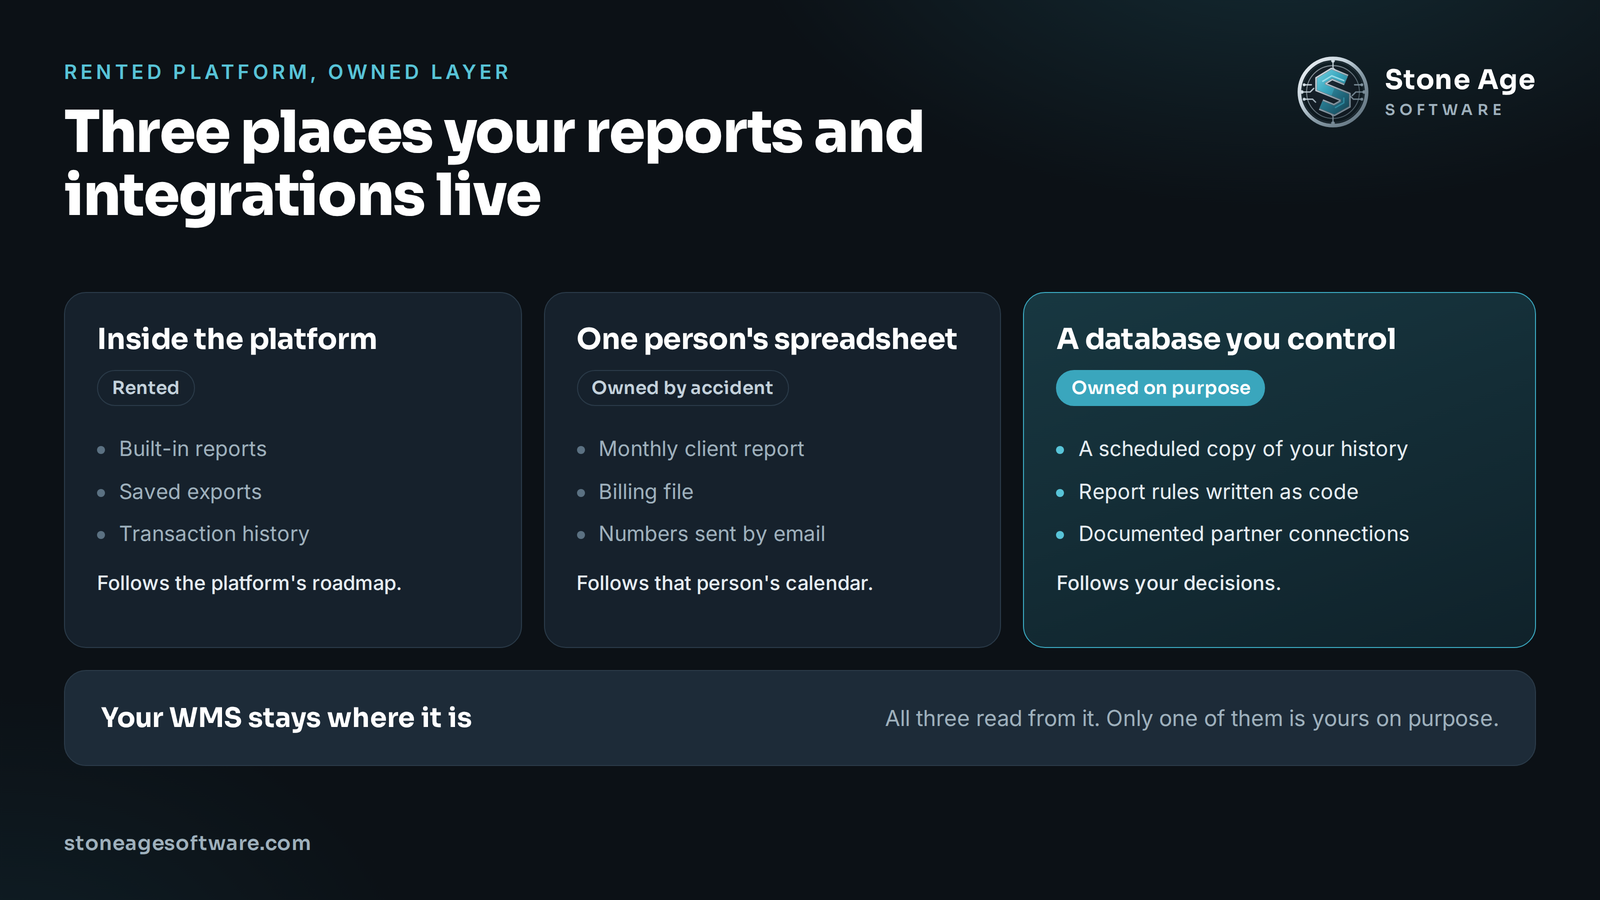1600x900 pixels.
Task: Click the "Saved exports" bullet
Action: [x=190, y=492]
